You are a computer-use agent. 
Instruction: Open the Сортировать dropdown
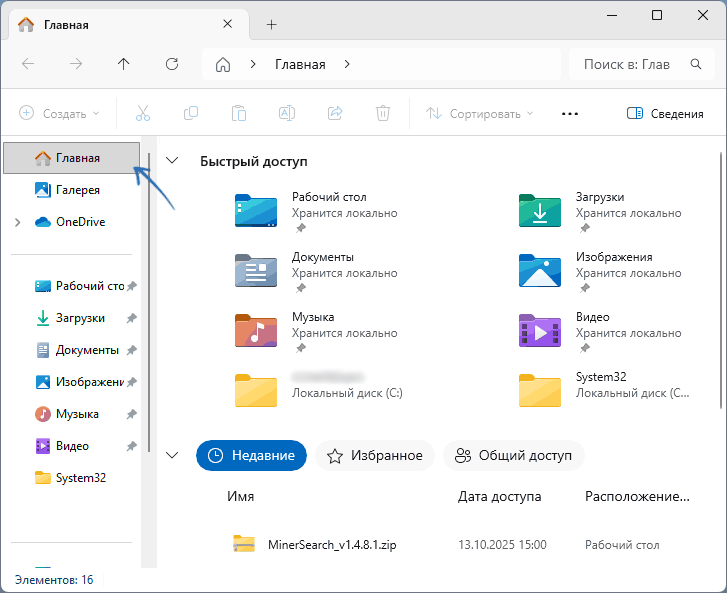[480, 113]
